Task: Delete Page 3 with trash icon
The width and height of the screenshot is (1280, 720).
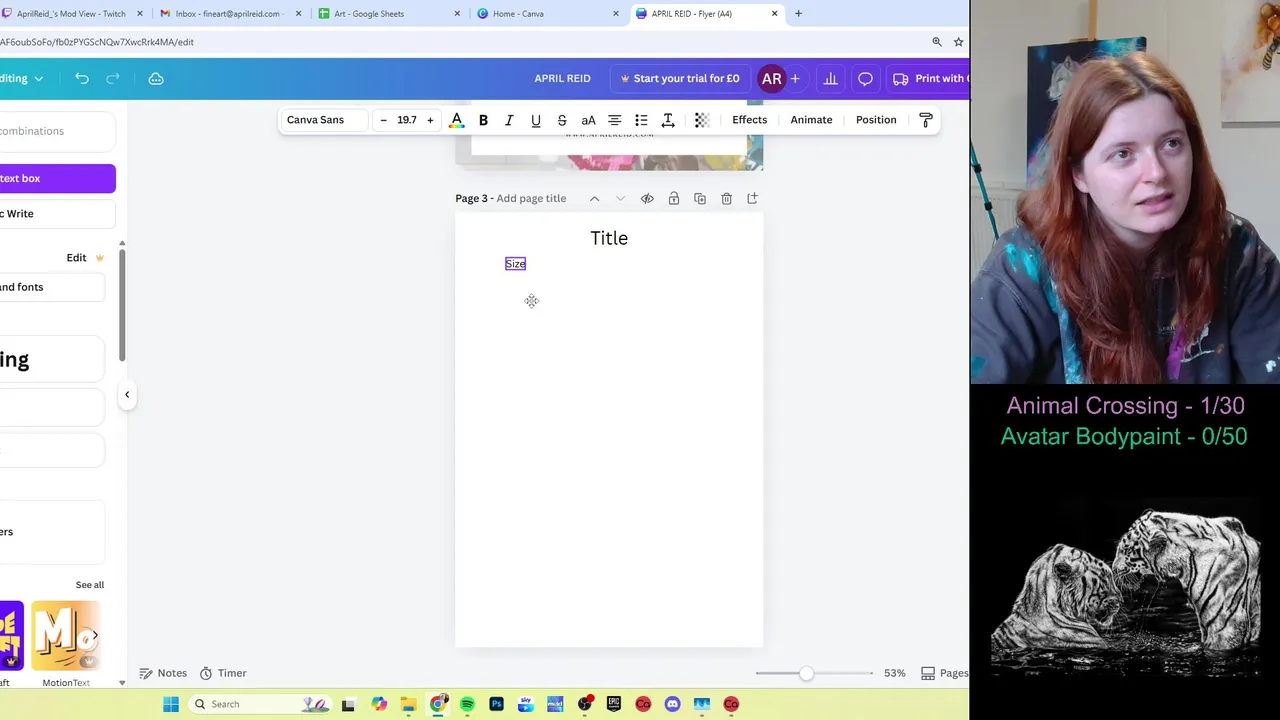Action: [726, 198]
